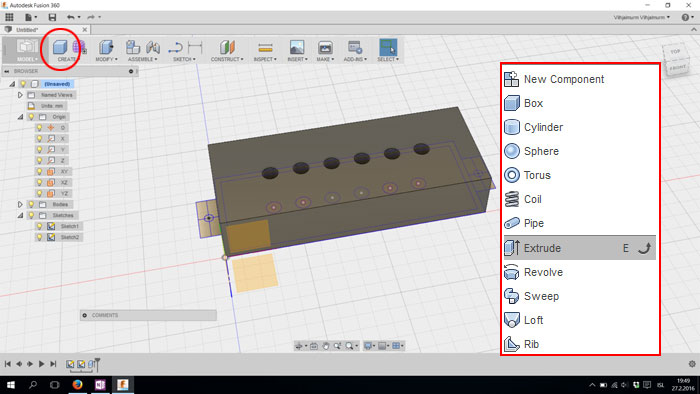Expand the Bodies folder
The height and width of the screenshot is (394, 700).
[20, 204]
